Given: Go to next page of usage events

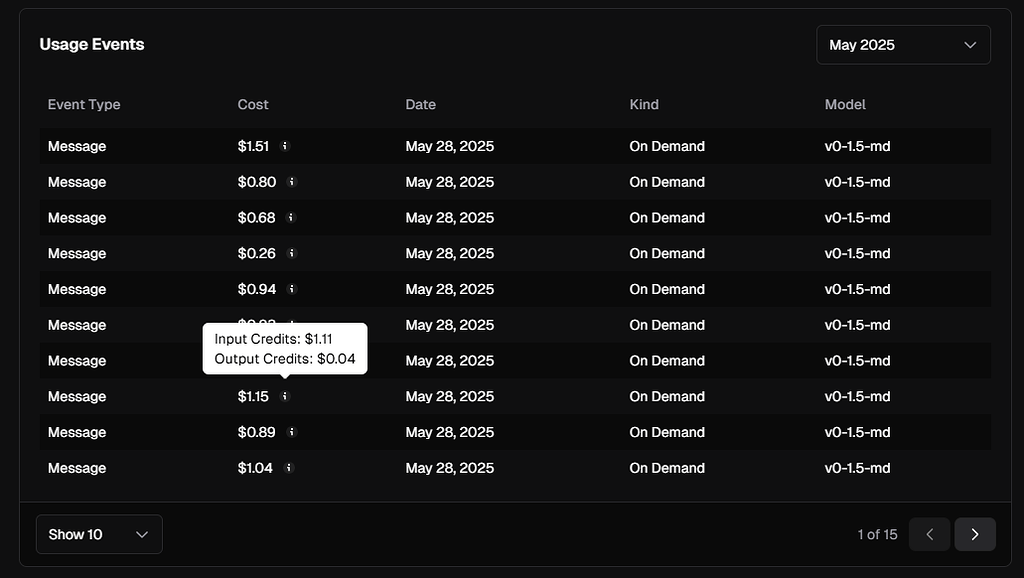Looking at the screenshot, I should (975, 534).
